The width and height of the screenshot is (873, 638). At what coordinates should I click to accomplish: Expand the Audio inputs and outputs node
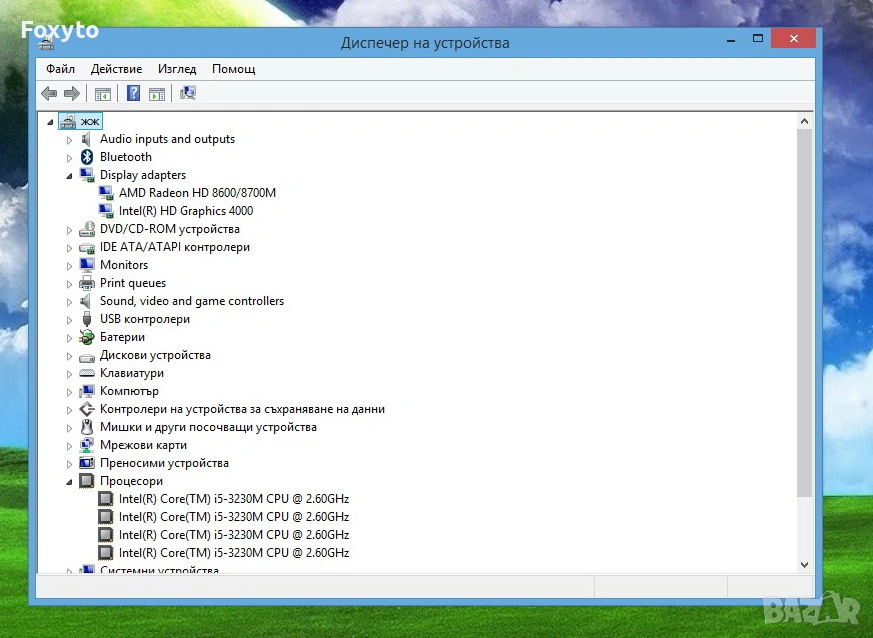tap(70, 140)
